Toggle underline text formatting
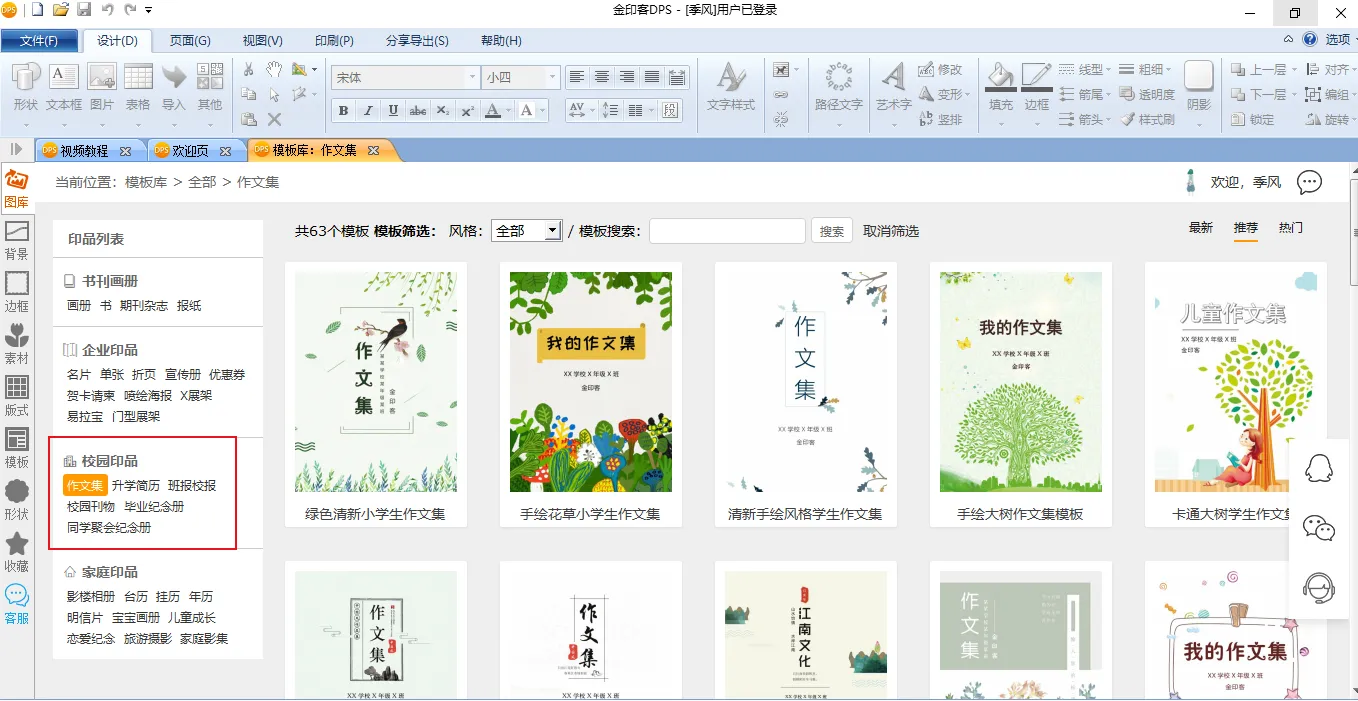 (393, 111)
